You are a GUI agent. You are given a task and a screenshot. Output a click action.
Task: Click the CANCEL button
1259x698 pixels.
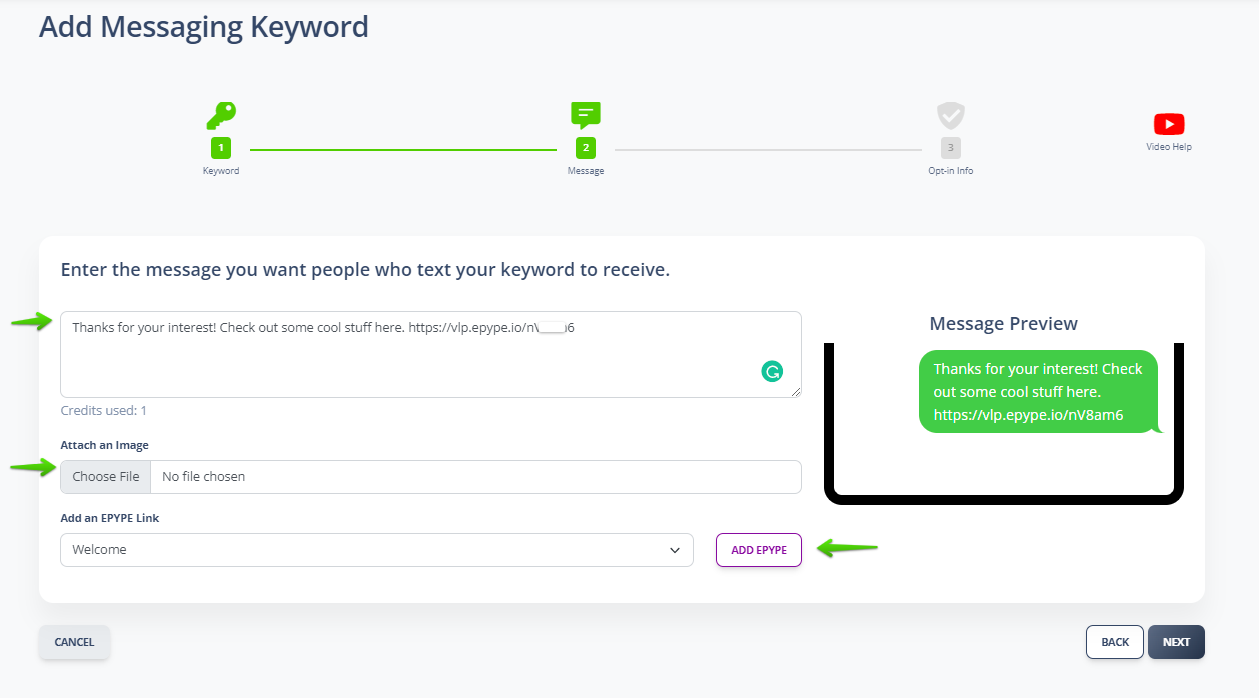pos(74,642)
